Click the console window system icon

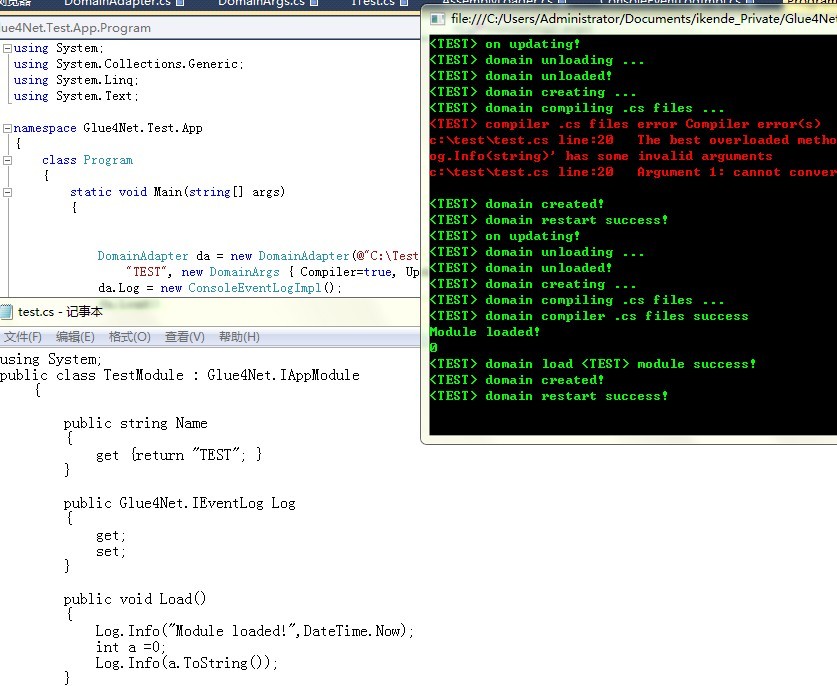438,19
